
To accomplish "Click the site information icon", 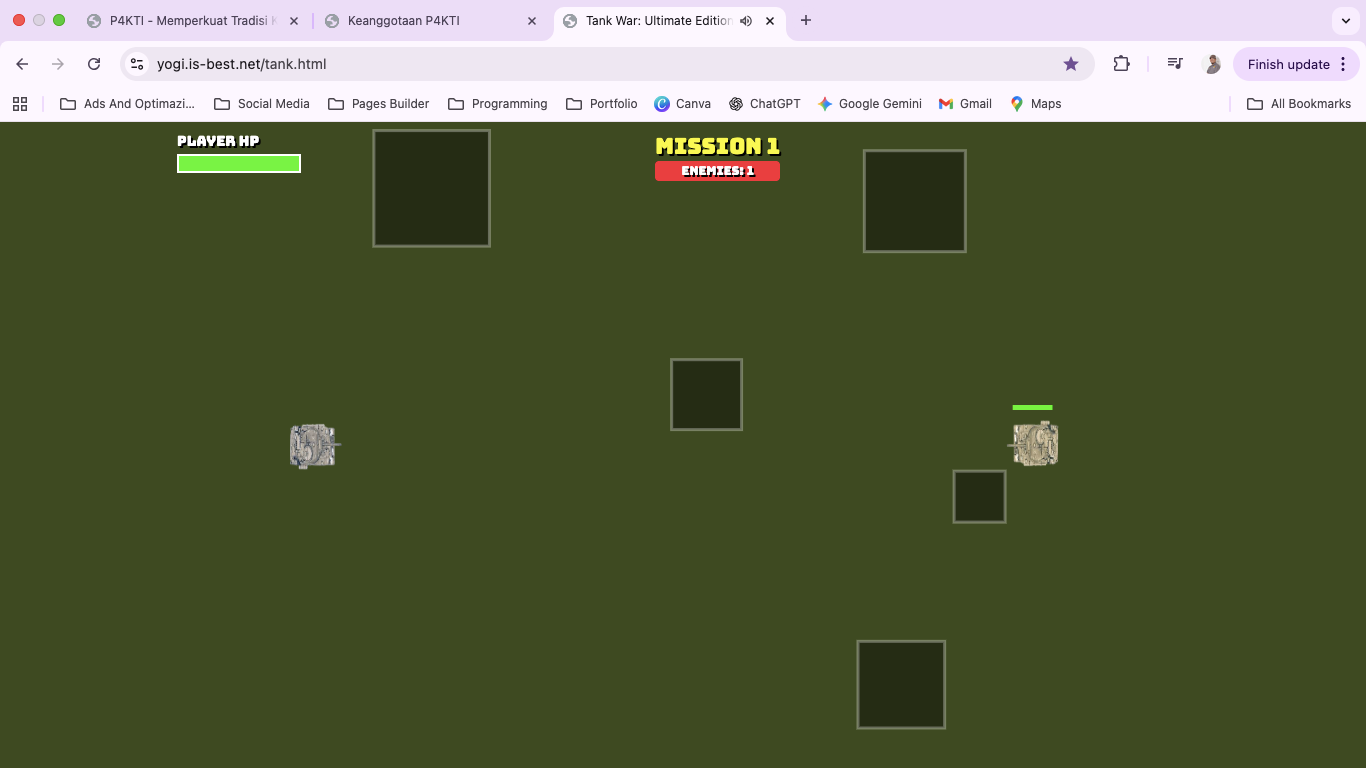I will [x=138, y=64].
